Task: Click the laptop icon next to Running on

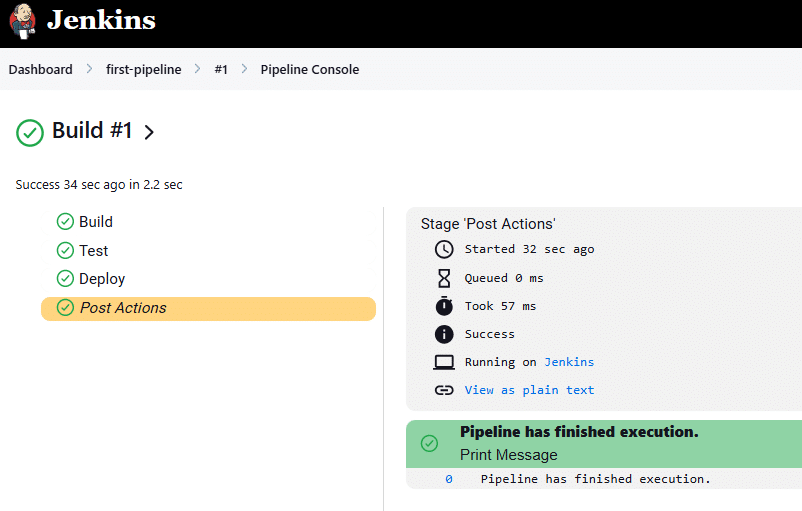Action: coord(444,362)
